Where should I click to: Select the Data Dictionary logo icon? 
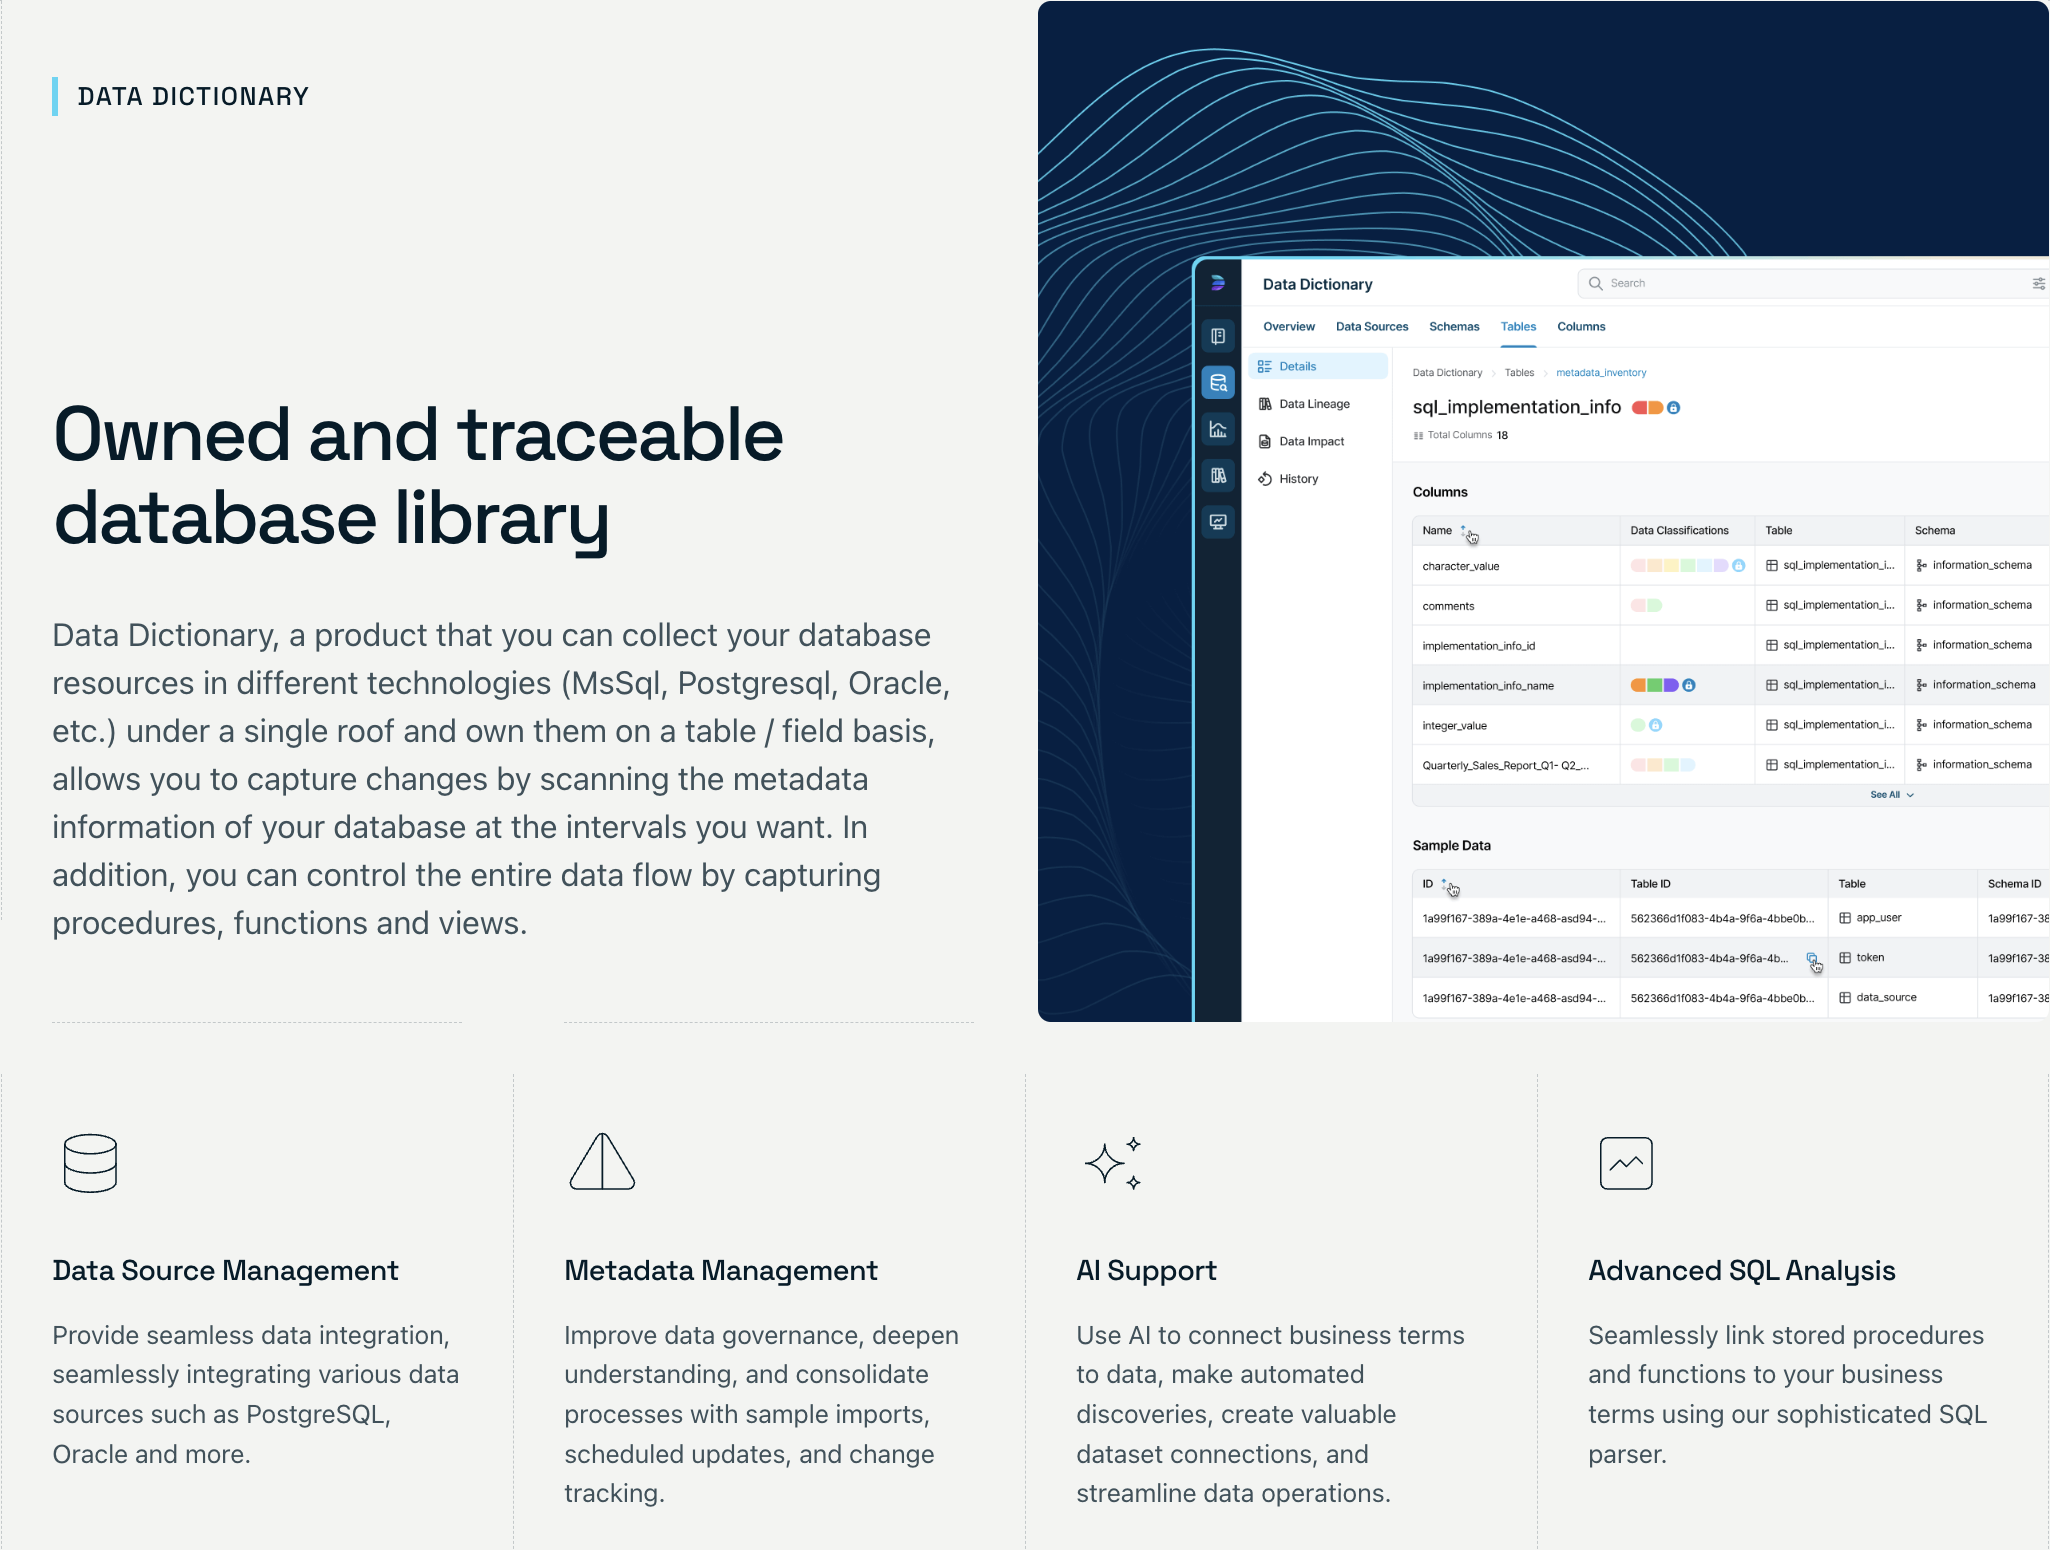(x=1217, y=283)
